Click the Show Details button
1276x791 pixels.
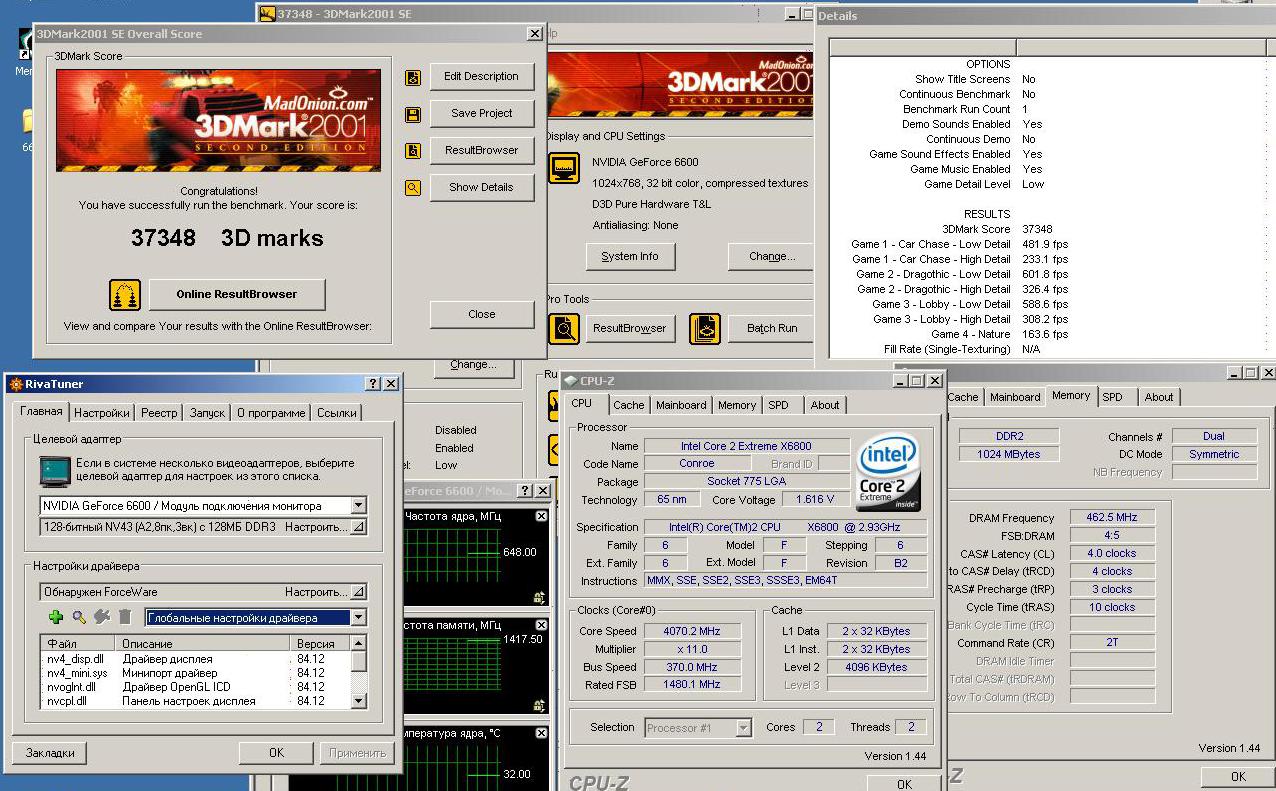[x=482, y=188]
